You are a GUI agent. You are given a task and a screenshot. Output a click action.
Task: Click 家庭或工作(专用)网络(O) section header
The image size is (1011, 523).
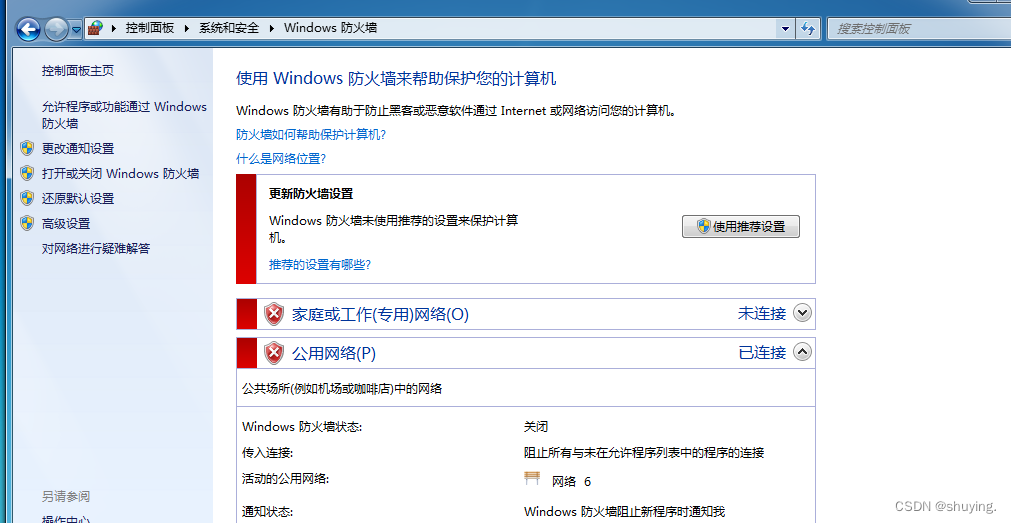pyautogui.click(x=380, y=314)
